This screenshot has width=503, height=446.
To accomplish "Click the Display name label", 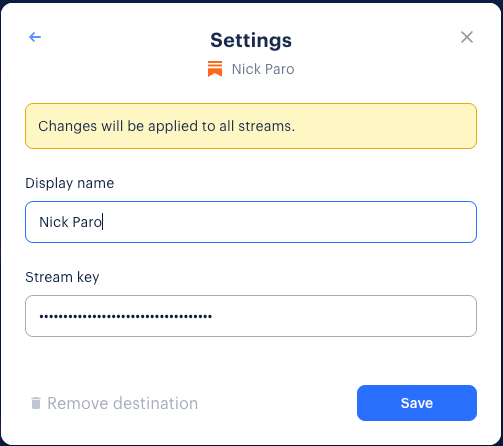I will (70, 183).
